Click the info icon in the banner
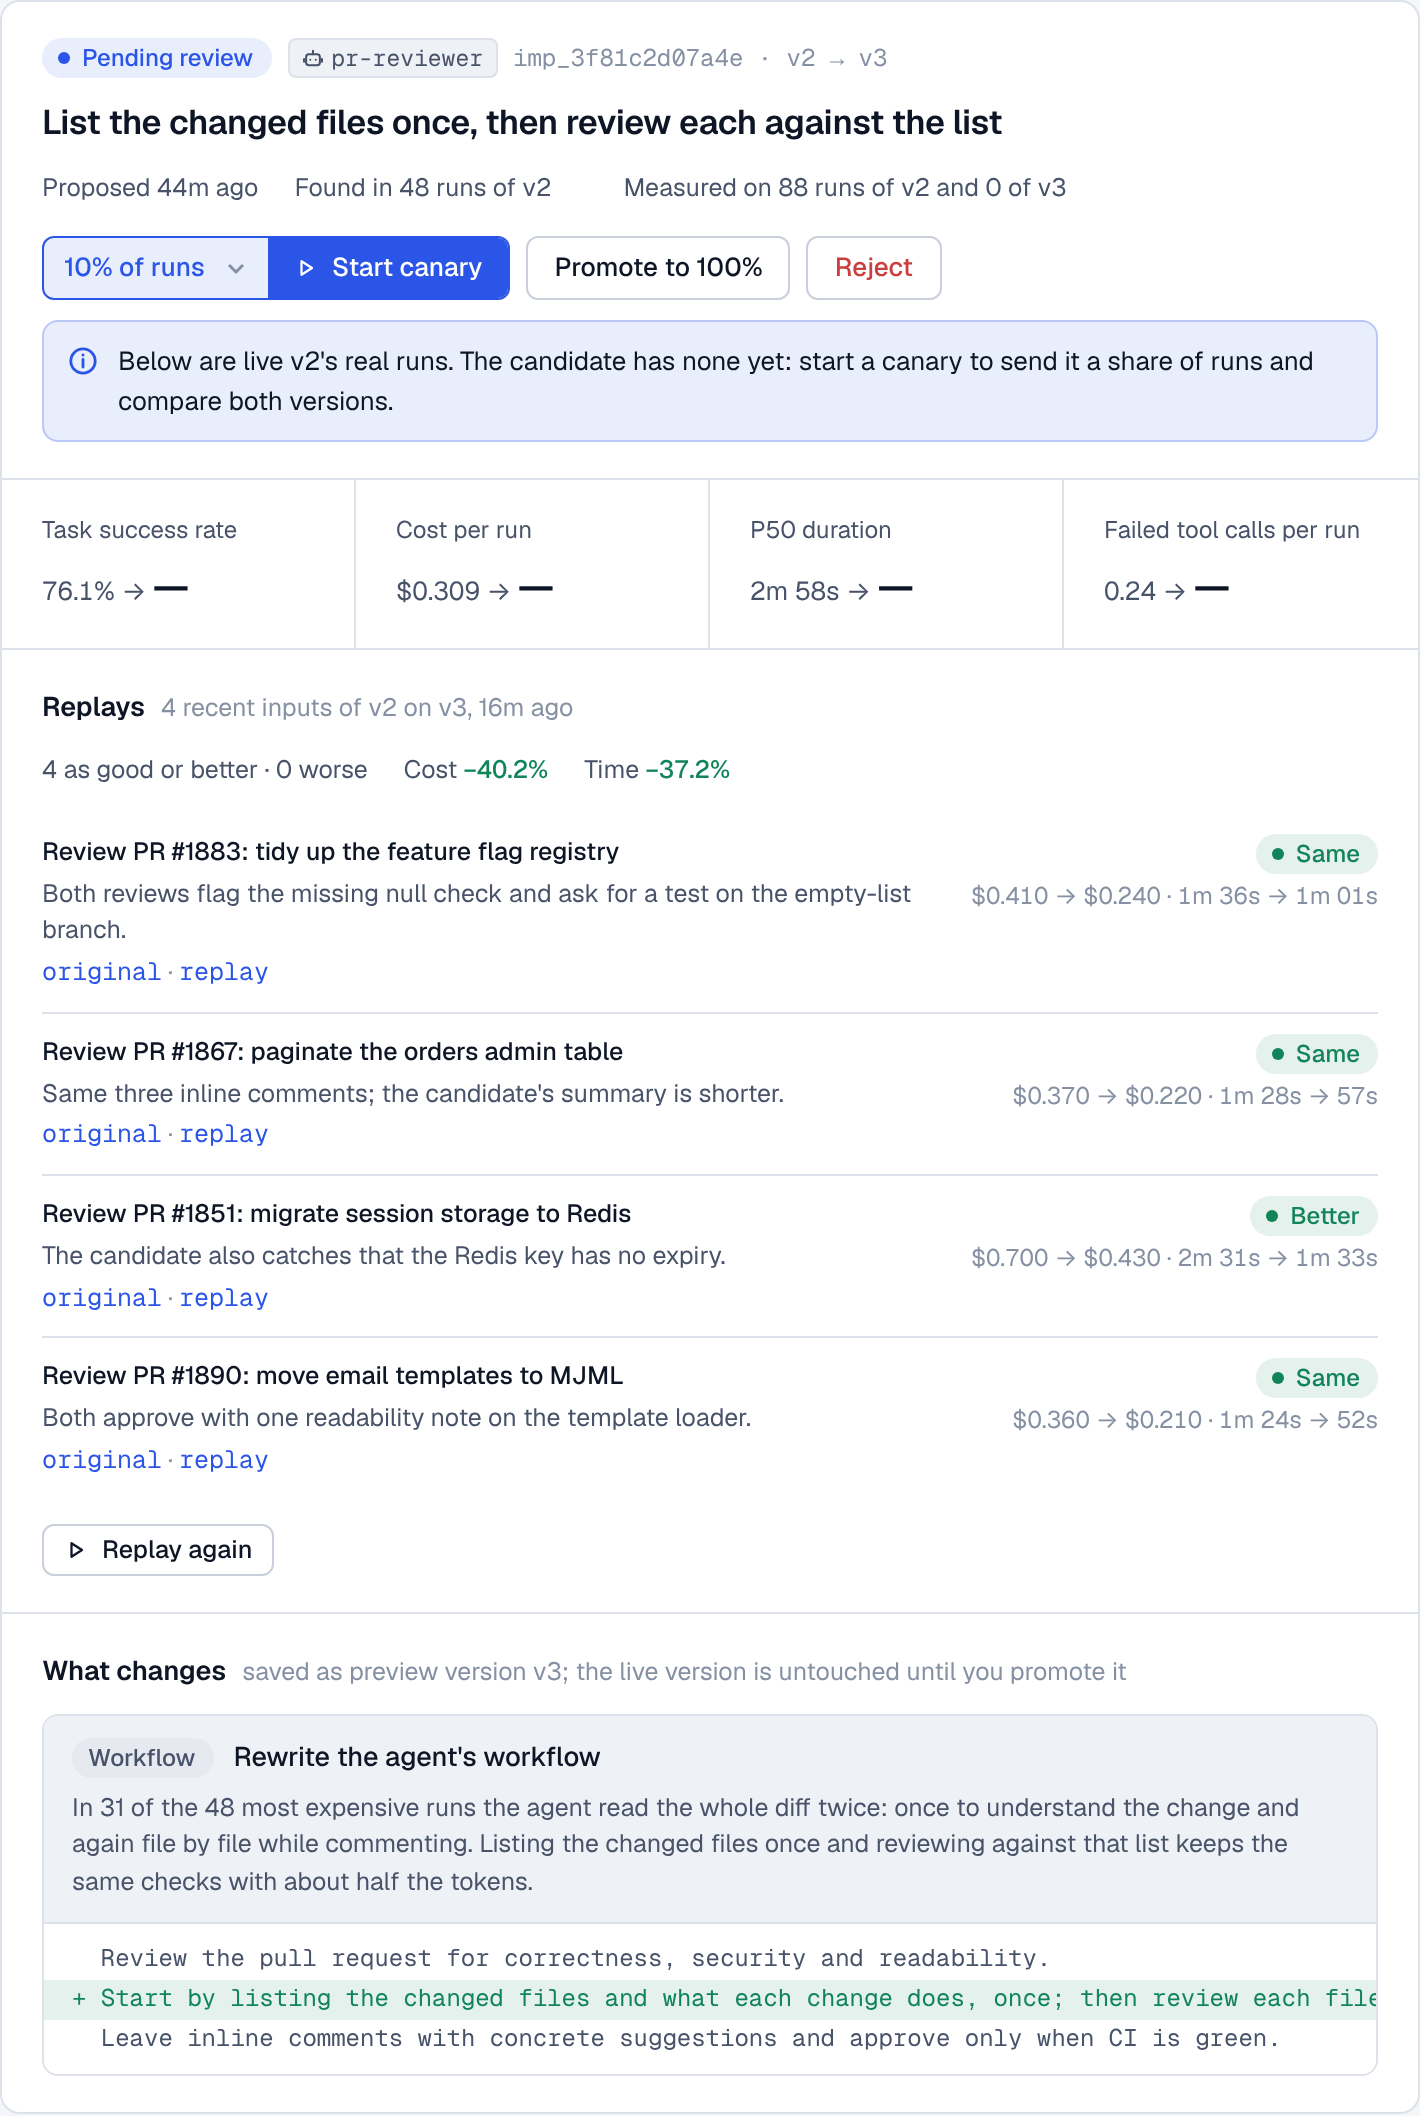The height and width of the screenshot is (2116, 1420). pyautogui.click(x=83, y=361)
